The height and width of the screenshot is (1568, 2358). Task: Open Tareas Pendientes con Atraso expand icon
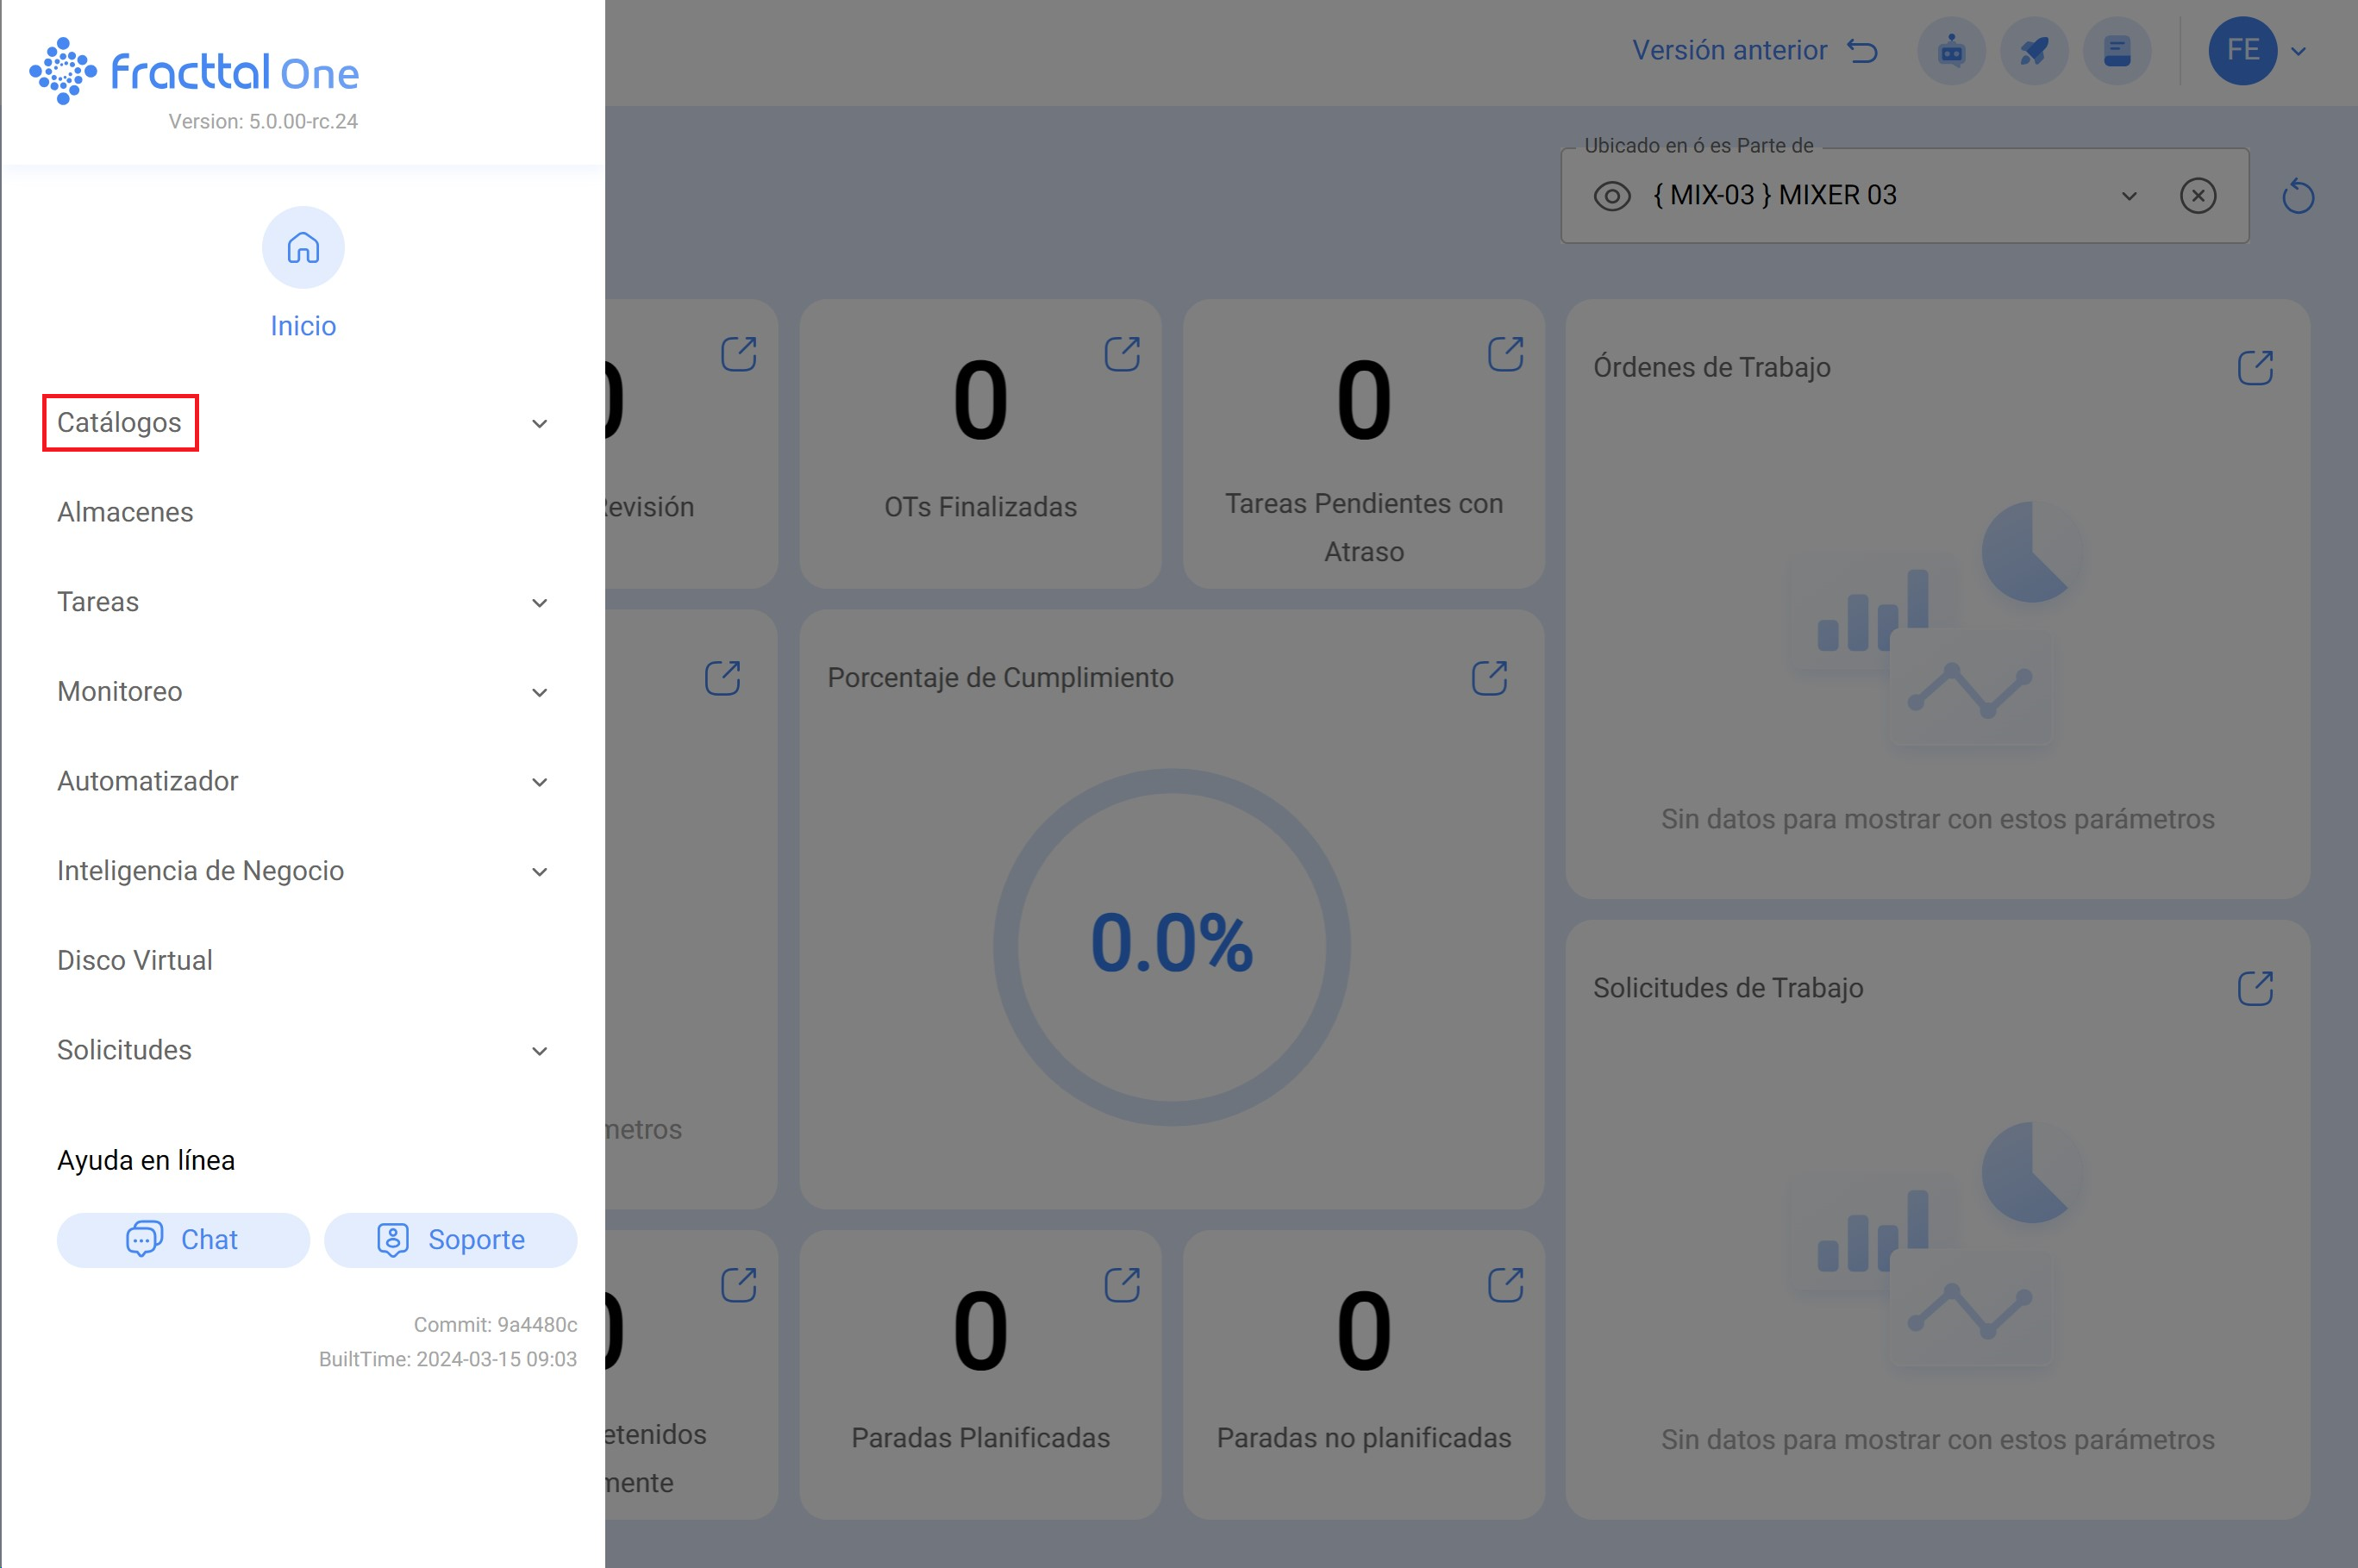[x=1505, y=354]
